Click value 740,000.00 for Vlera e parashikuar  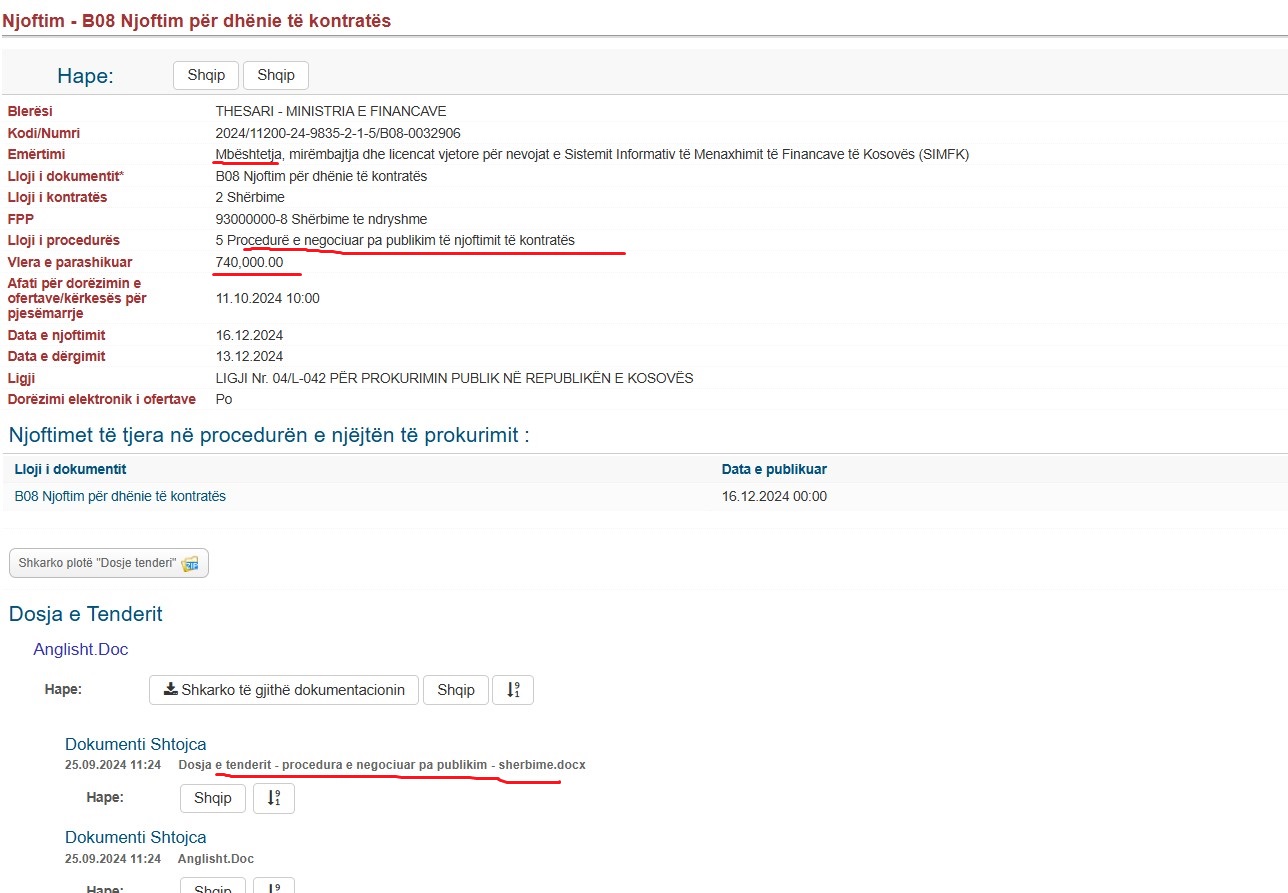coord(250,262)
